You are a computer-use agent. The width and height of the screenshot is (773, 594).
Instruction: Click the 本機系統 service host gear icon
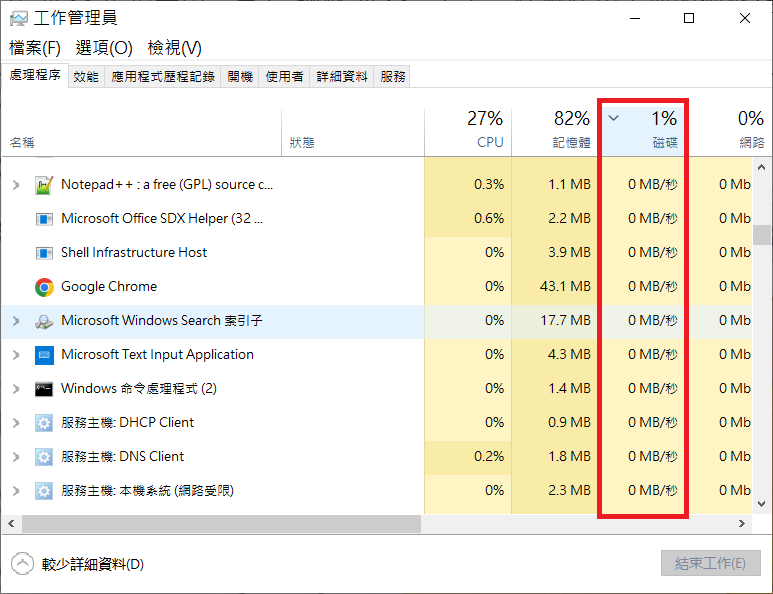[44, 491]
